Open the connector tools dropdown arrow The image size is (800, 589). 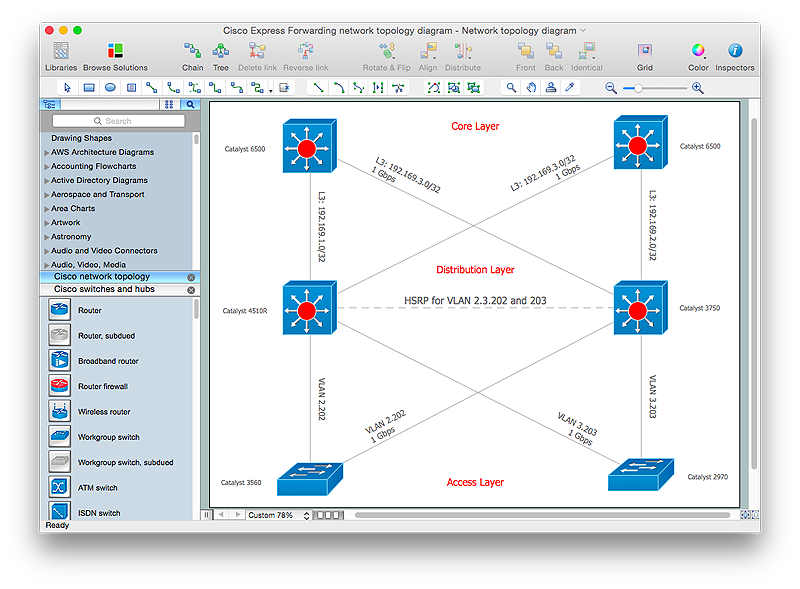[270, 90]
